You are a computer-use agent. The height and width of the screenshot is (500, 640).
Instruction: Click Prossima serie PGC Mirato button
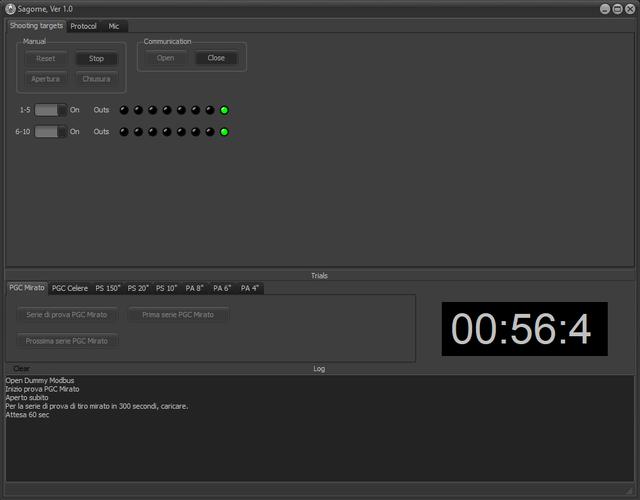[x=67, y=341]
